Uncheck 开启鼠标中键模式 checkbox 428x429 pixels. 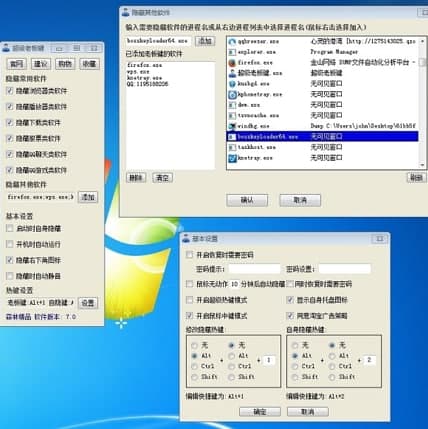(189, 315)
